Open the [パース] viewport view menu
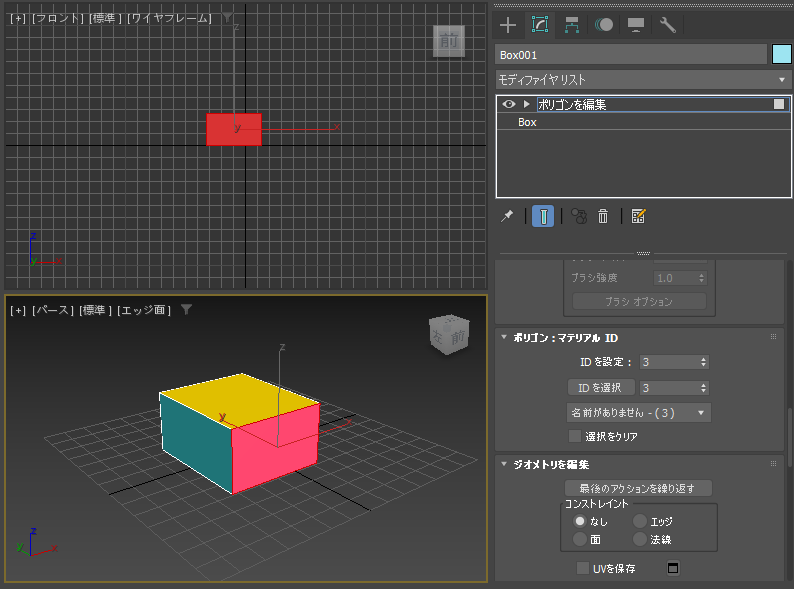 point(53,310)
